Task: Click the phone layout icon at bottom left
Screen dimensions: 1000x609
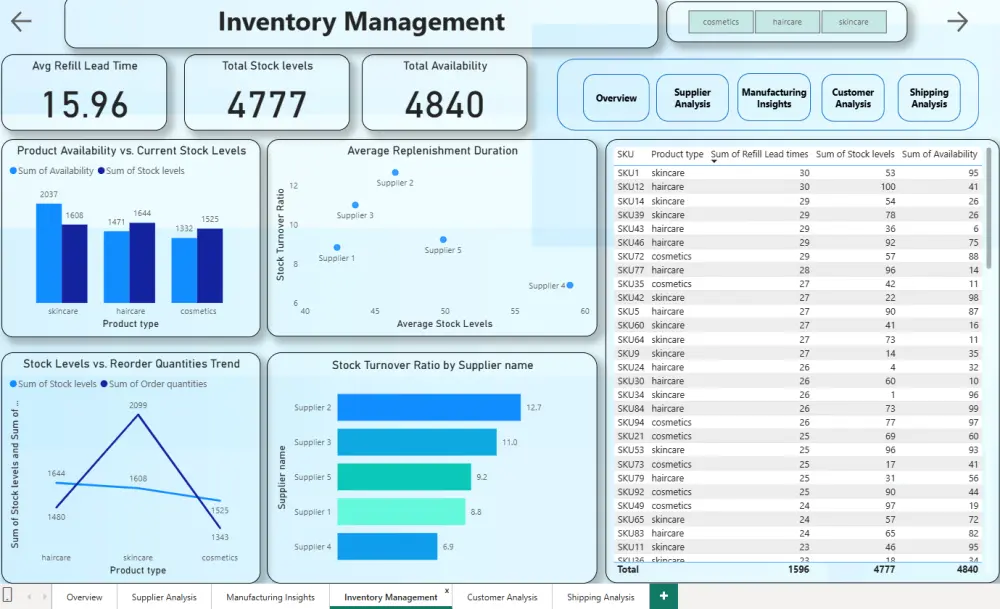Action: tap(8, 595)
